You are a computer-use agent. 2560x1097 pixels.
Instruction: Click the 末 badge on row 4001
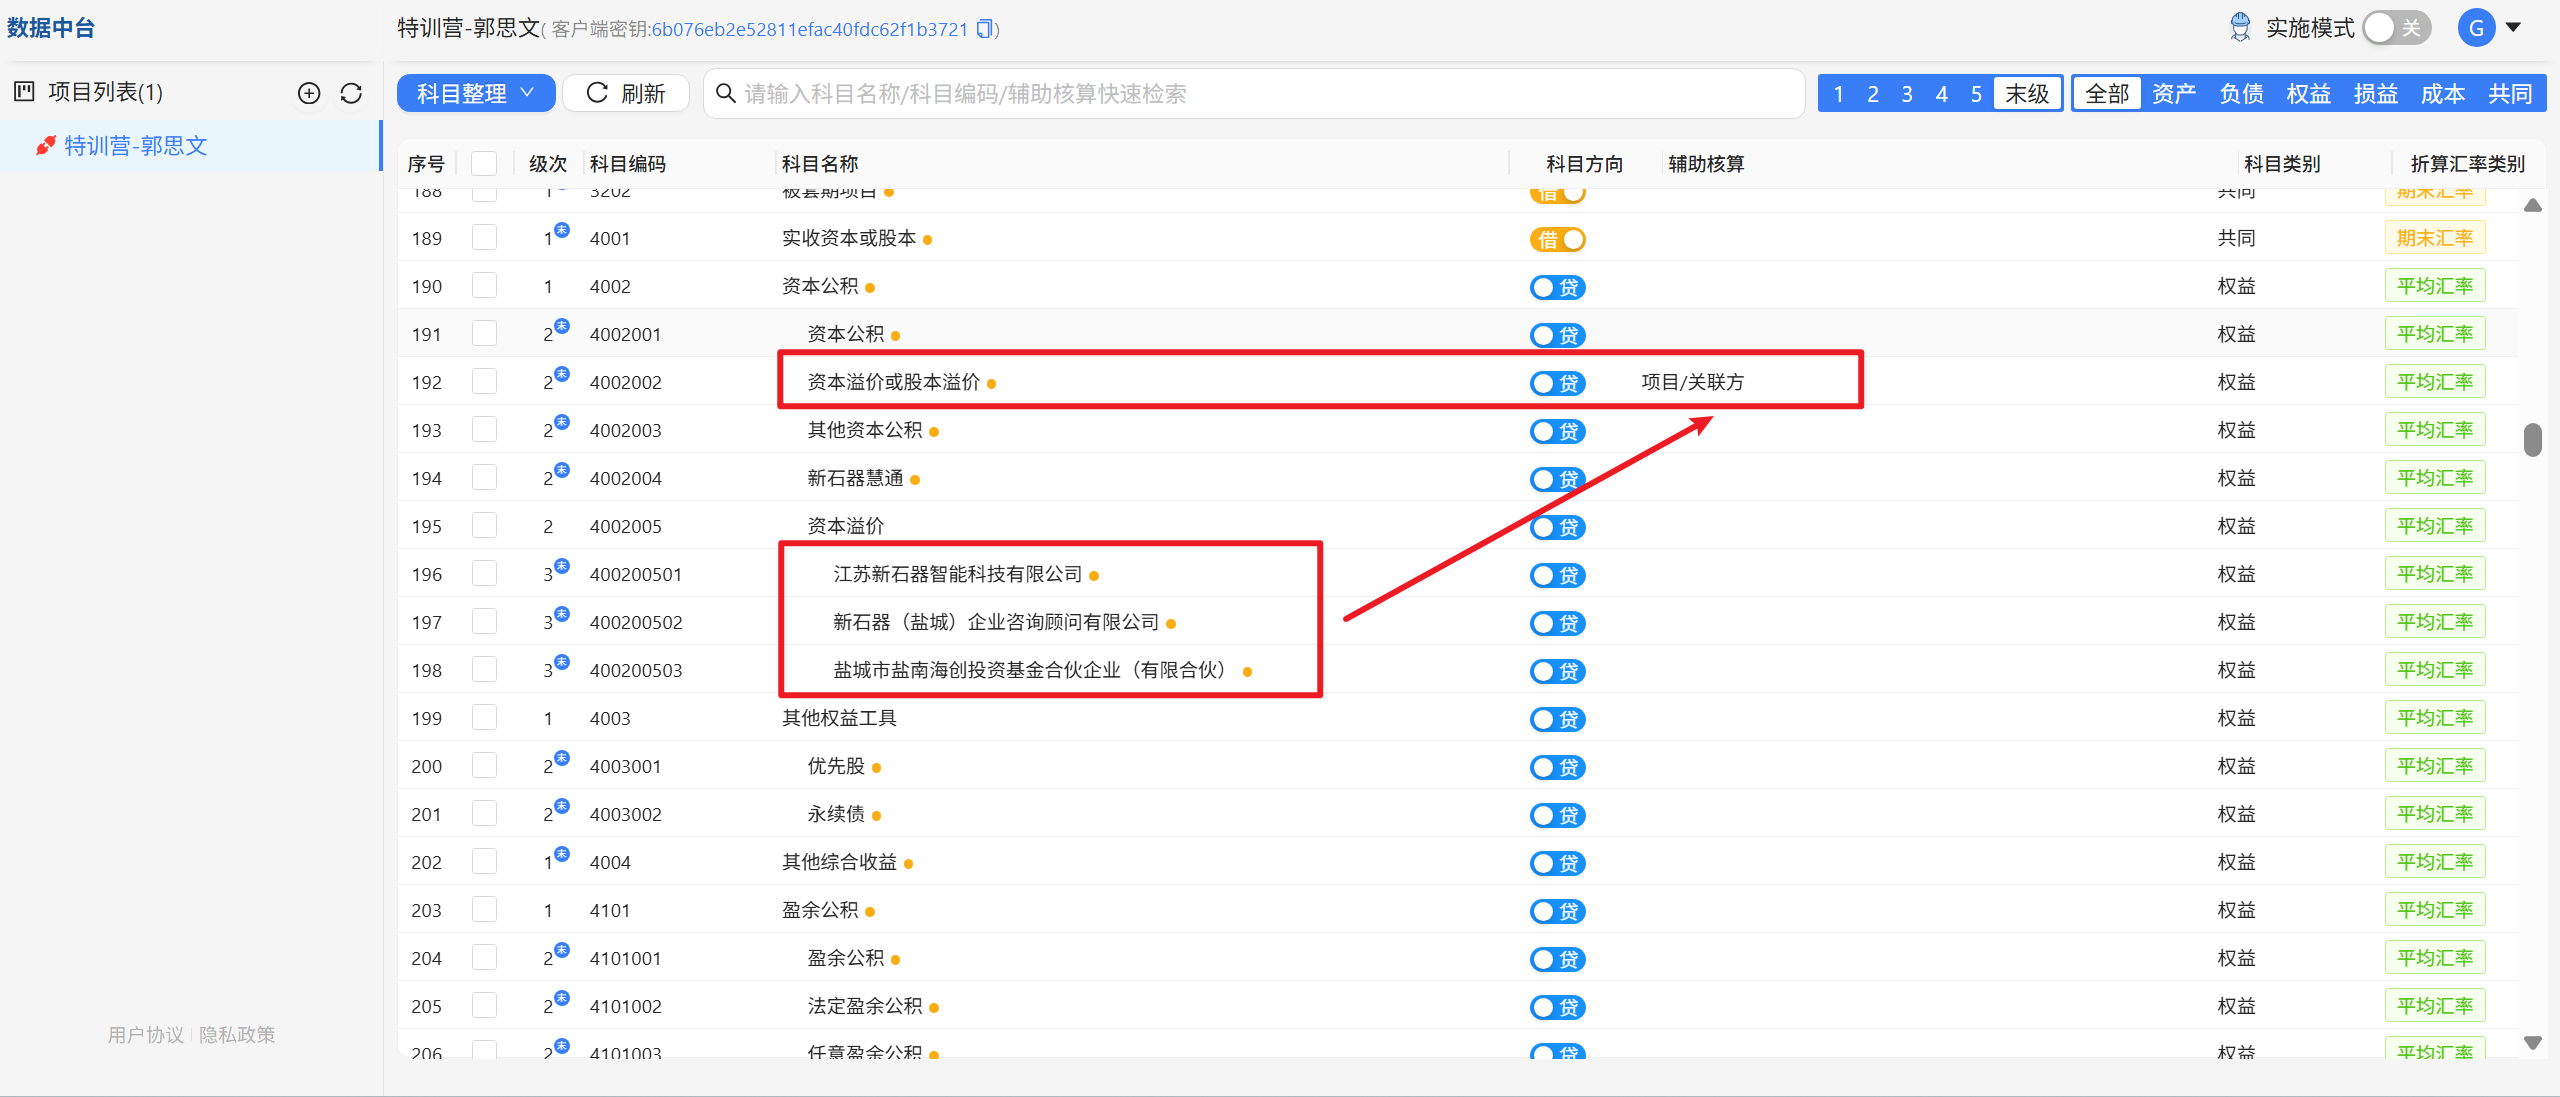[x=562, y=230]
